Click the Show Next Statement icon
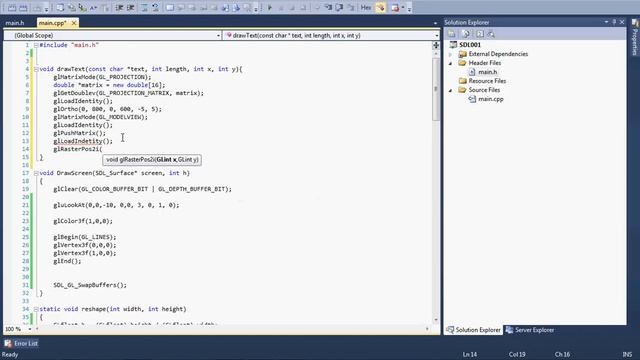Screen dimensions: 640x360 tap(317, 8)
